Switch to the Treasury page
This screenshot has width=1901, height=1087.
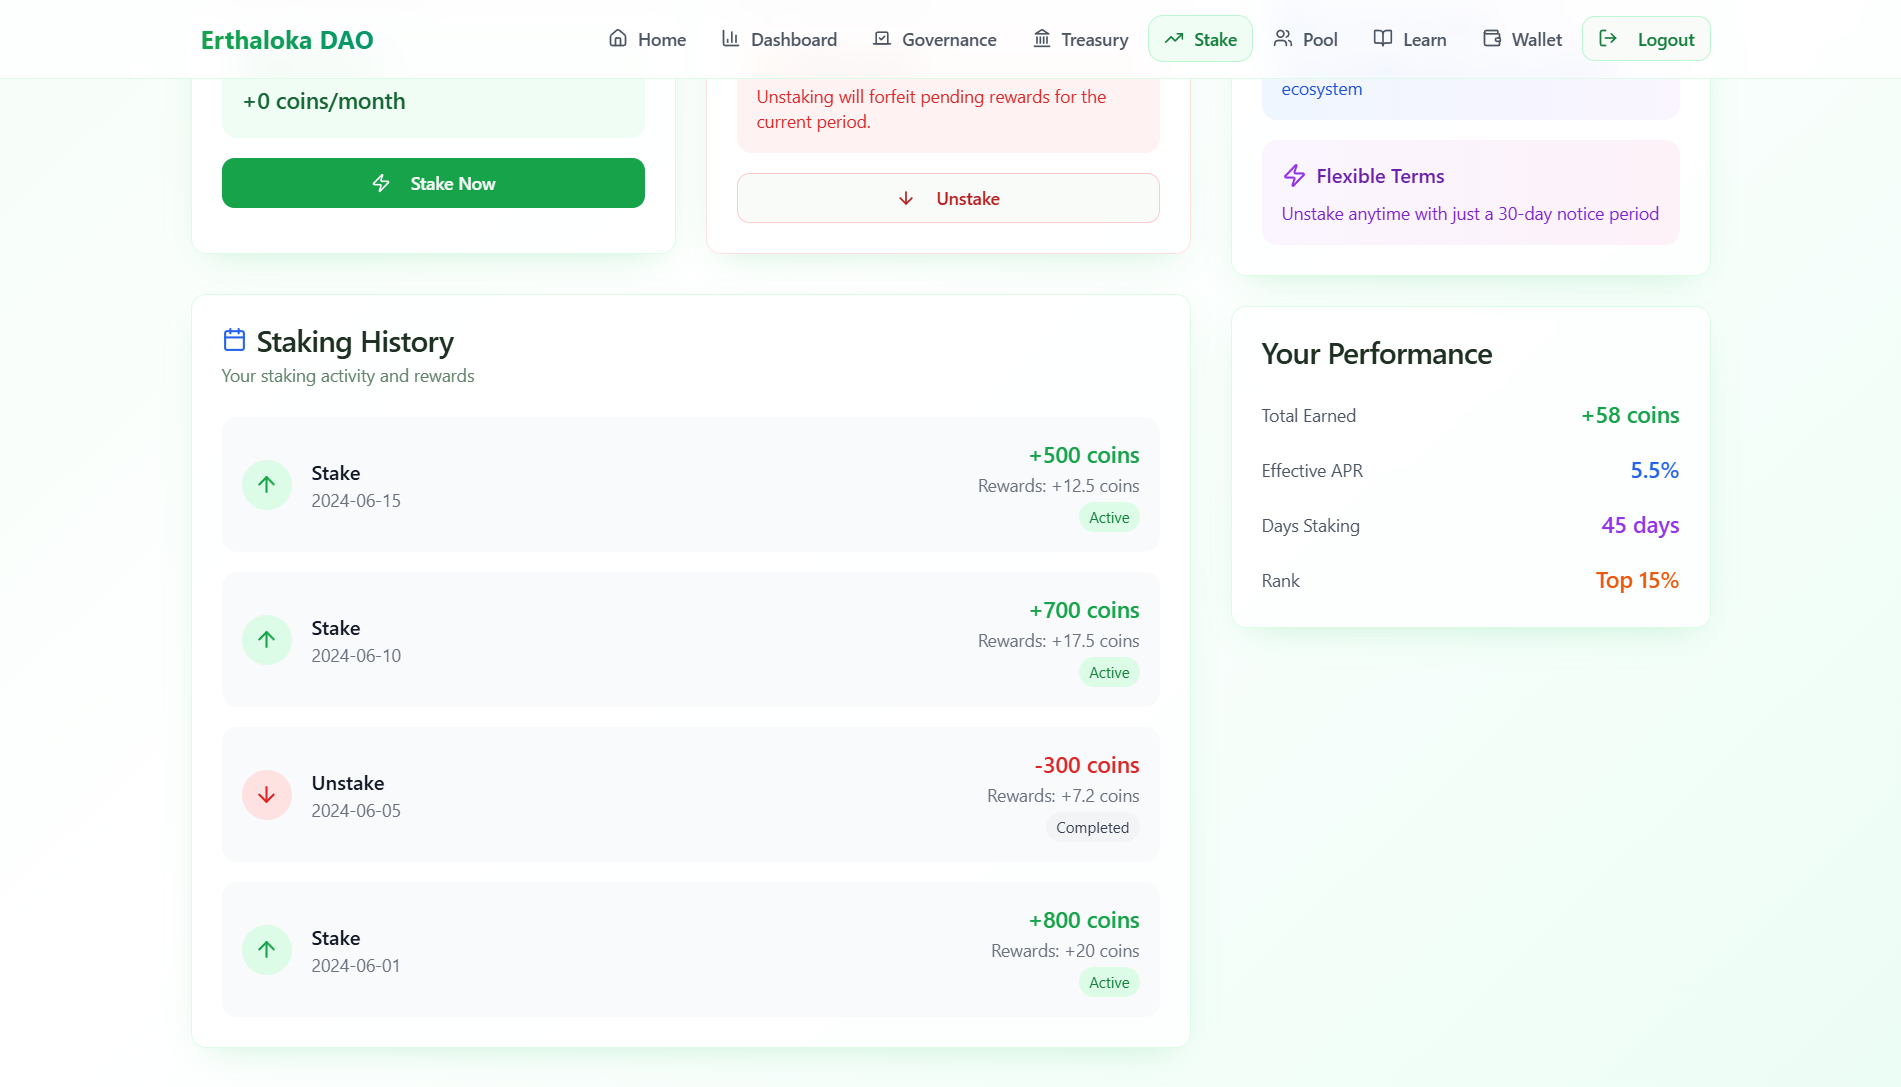[1080, 39]
